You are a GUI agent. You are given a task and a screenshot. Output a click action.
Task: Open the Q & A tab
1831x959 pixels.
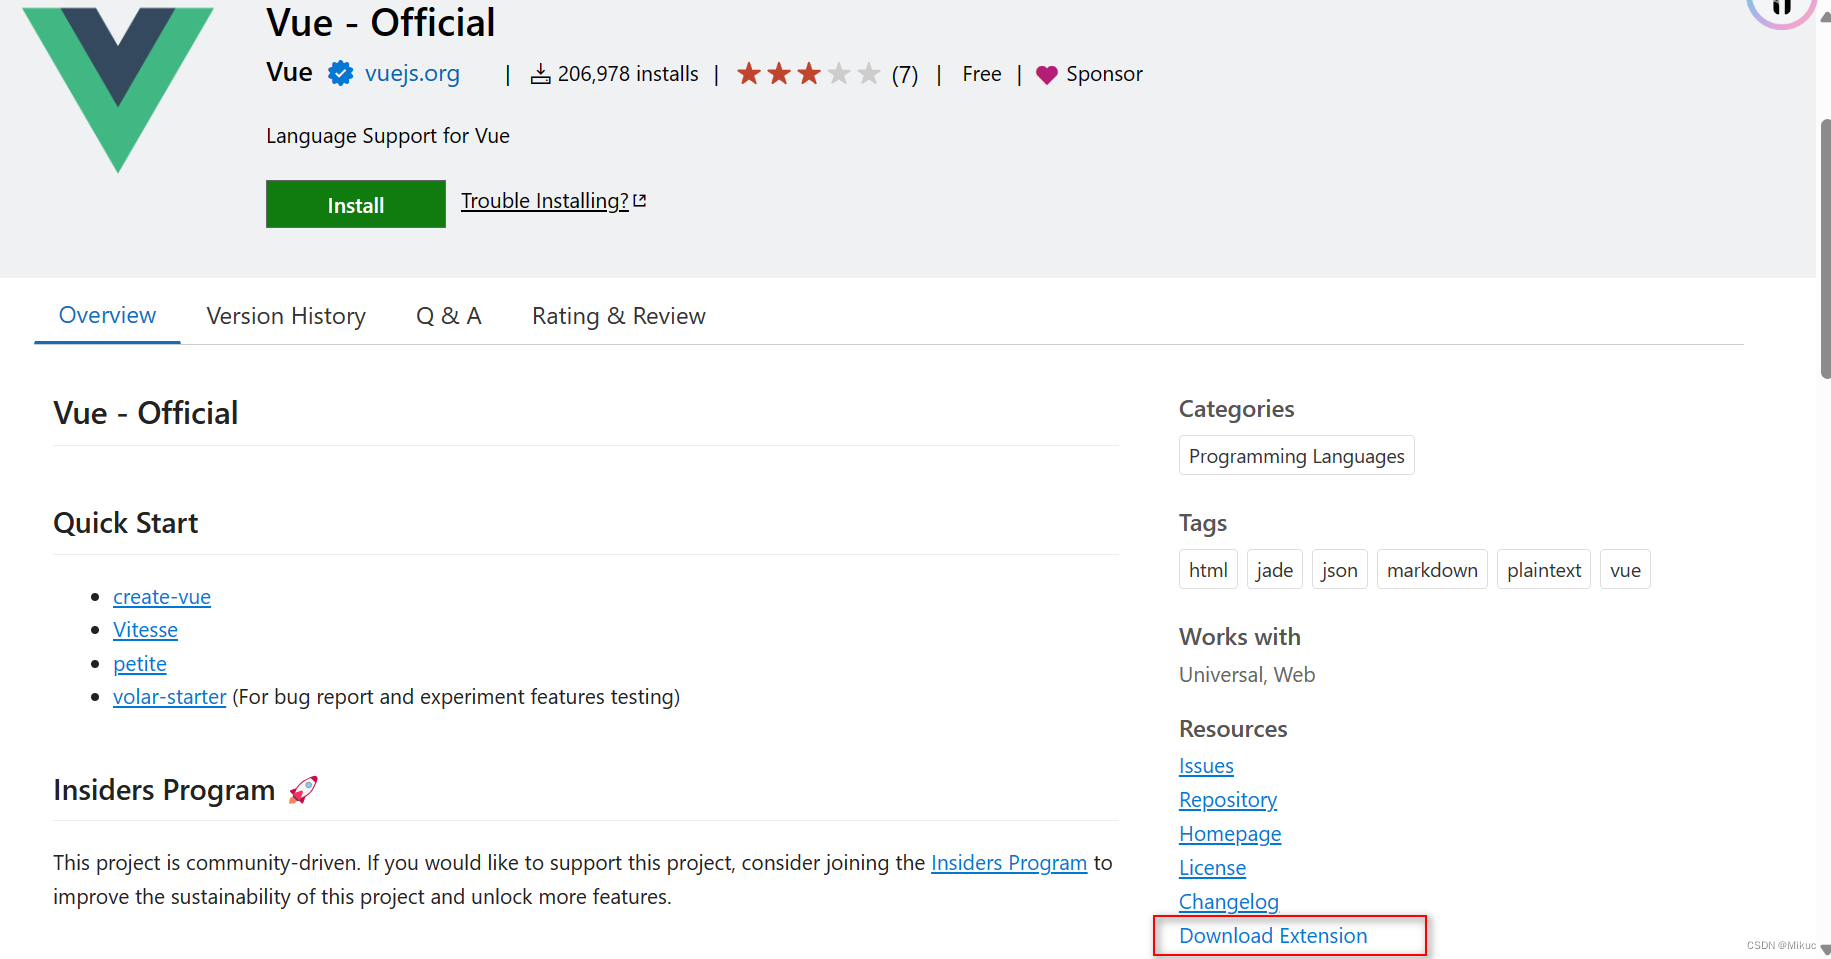(449, 316)
